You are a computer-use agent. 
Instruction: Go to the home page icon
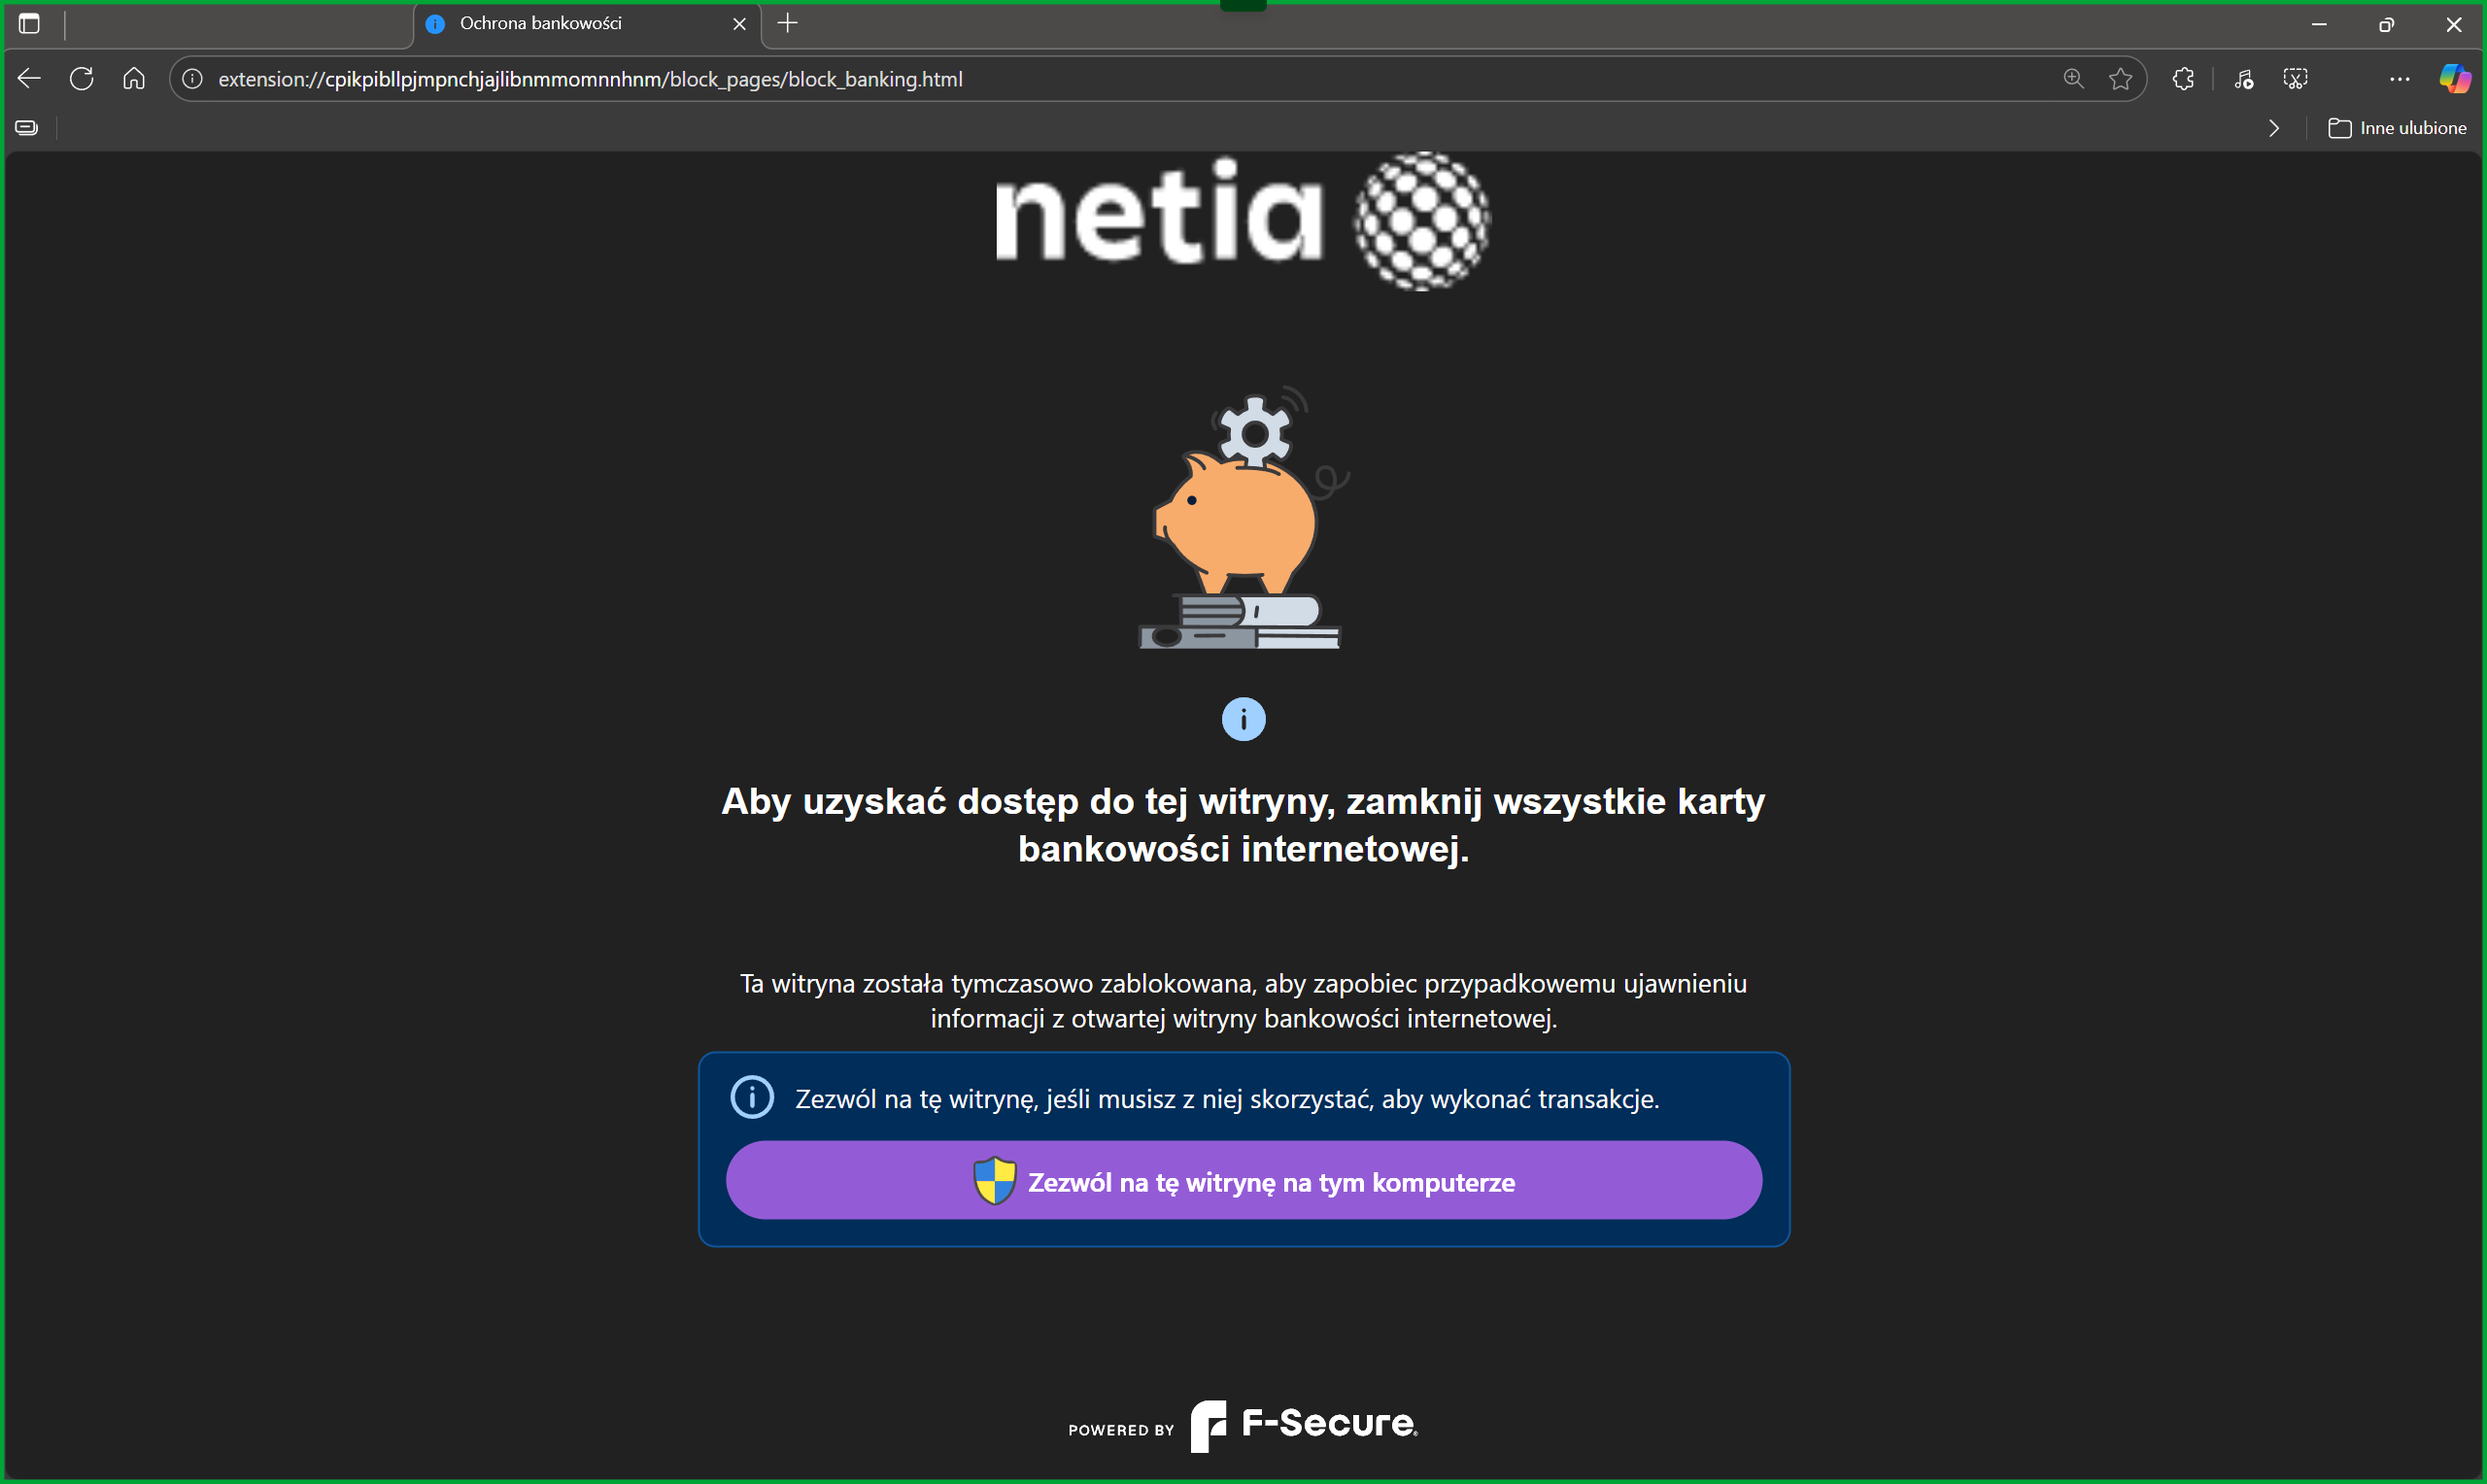(x=134, y=79)
